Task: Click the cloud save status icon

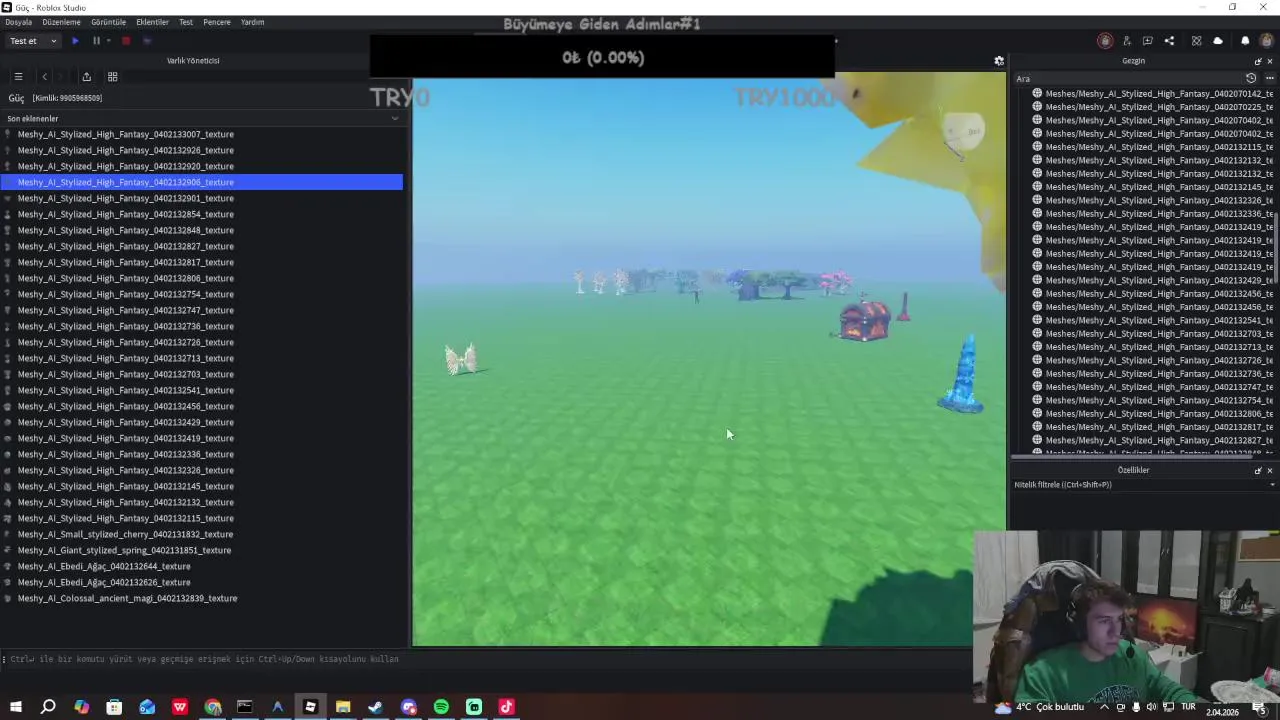Action: (1218, 41)
